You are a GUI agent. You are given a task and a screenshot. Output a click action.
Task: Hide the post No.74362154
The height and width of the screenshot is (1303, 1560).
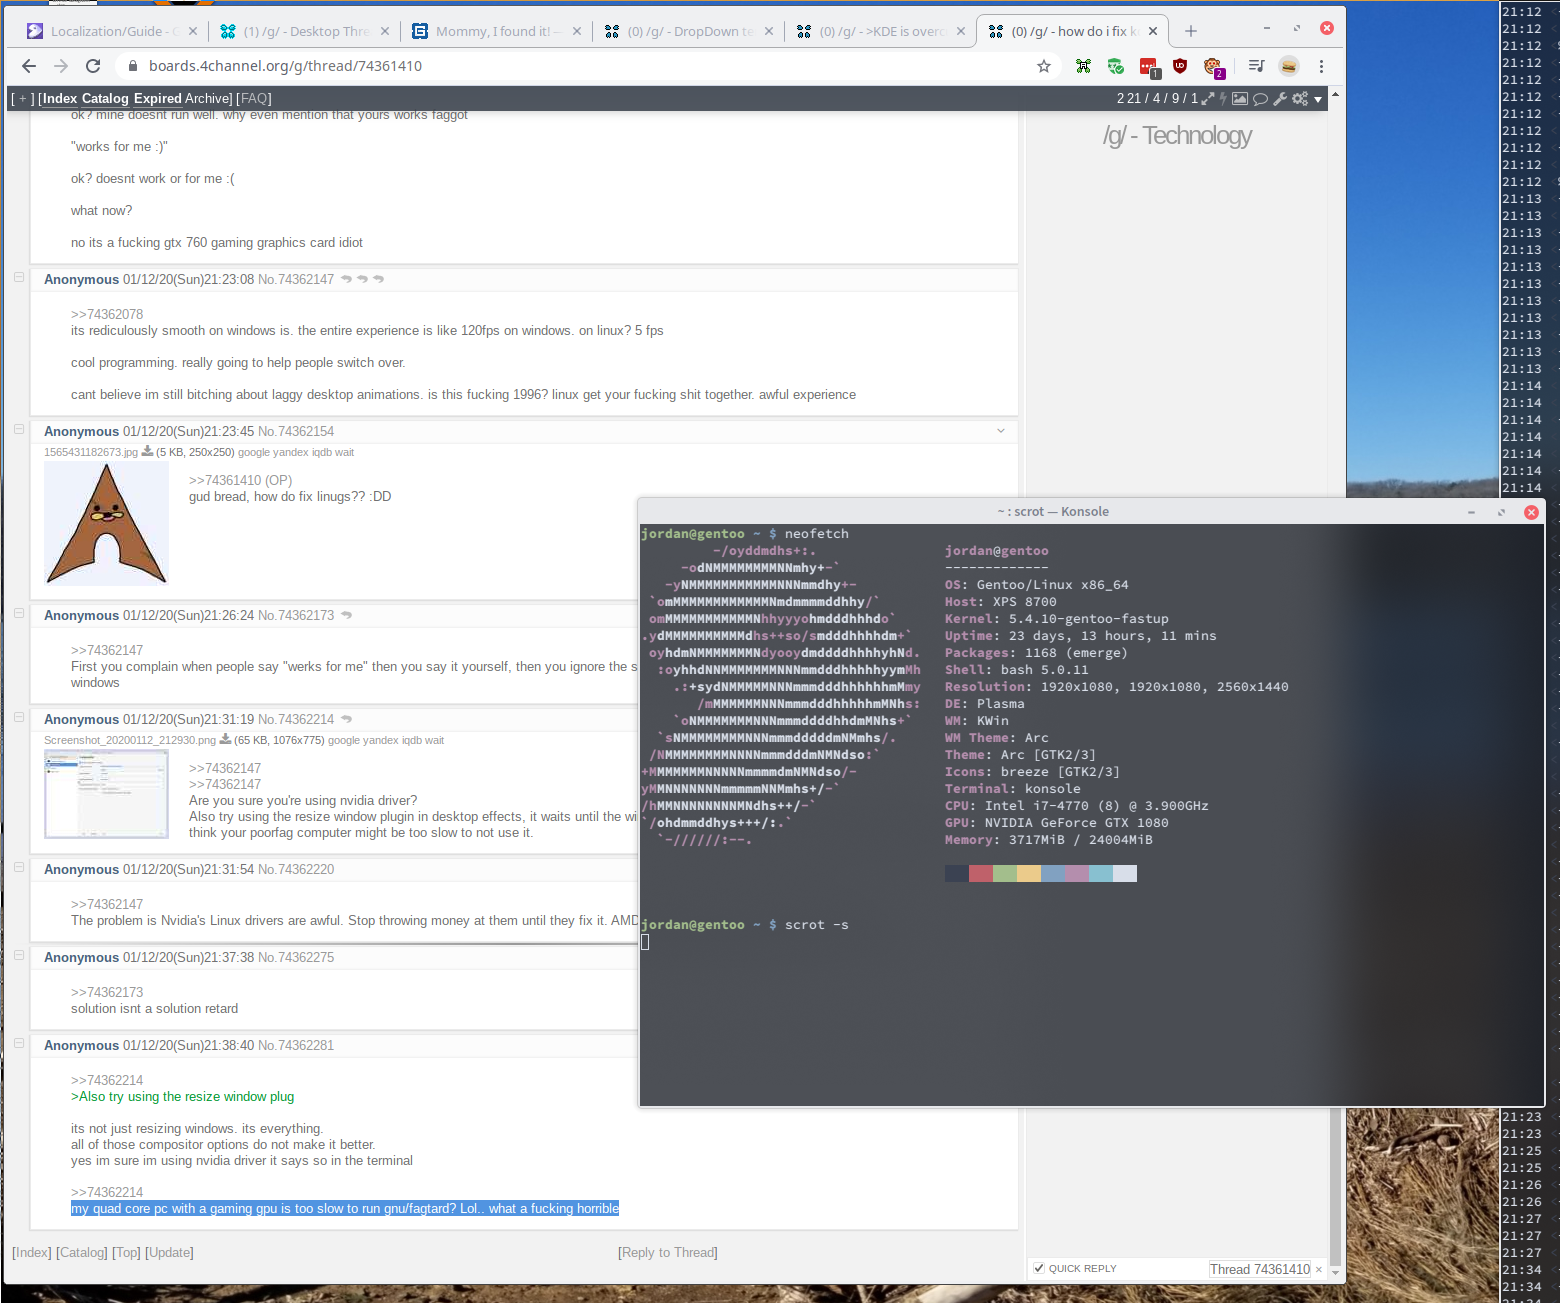click(x=19, y=430)
